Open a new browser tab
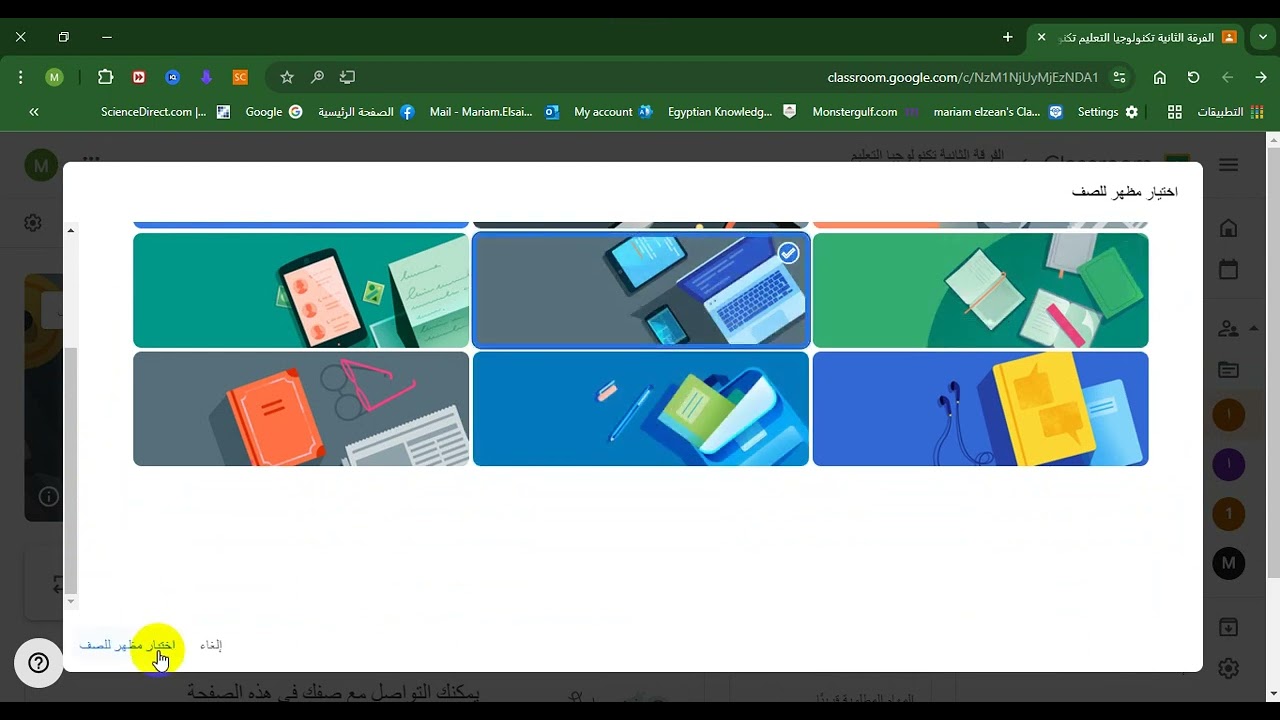Viewport: 1280px width, 720px height. coord(1007,37)
